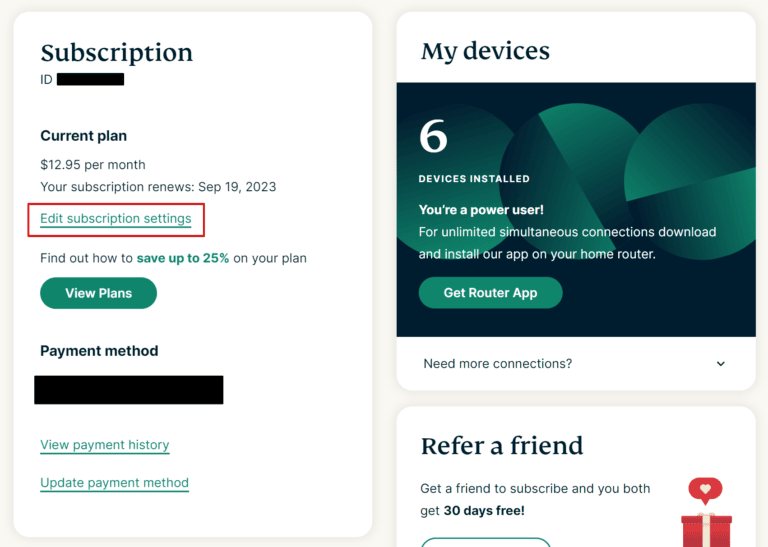Screen dimensions: 768x547
Task: Click the Refer a friend heading
Action: (502, 446)
